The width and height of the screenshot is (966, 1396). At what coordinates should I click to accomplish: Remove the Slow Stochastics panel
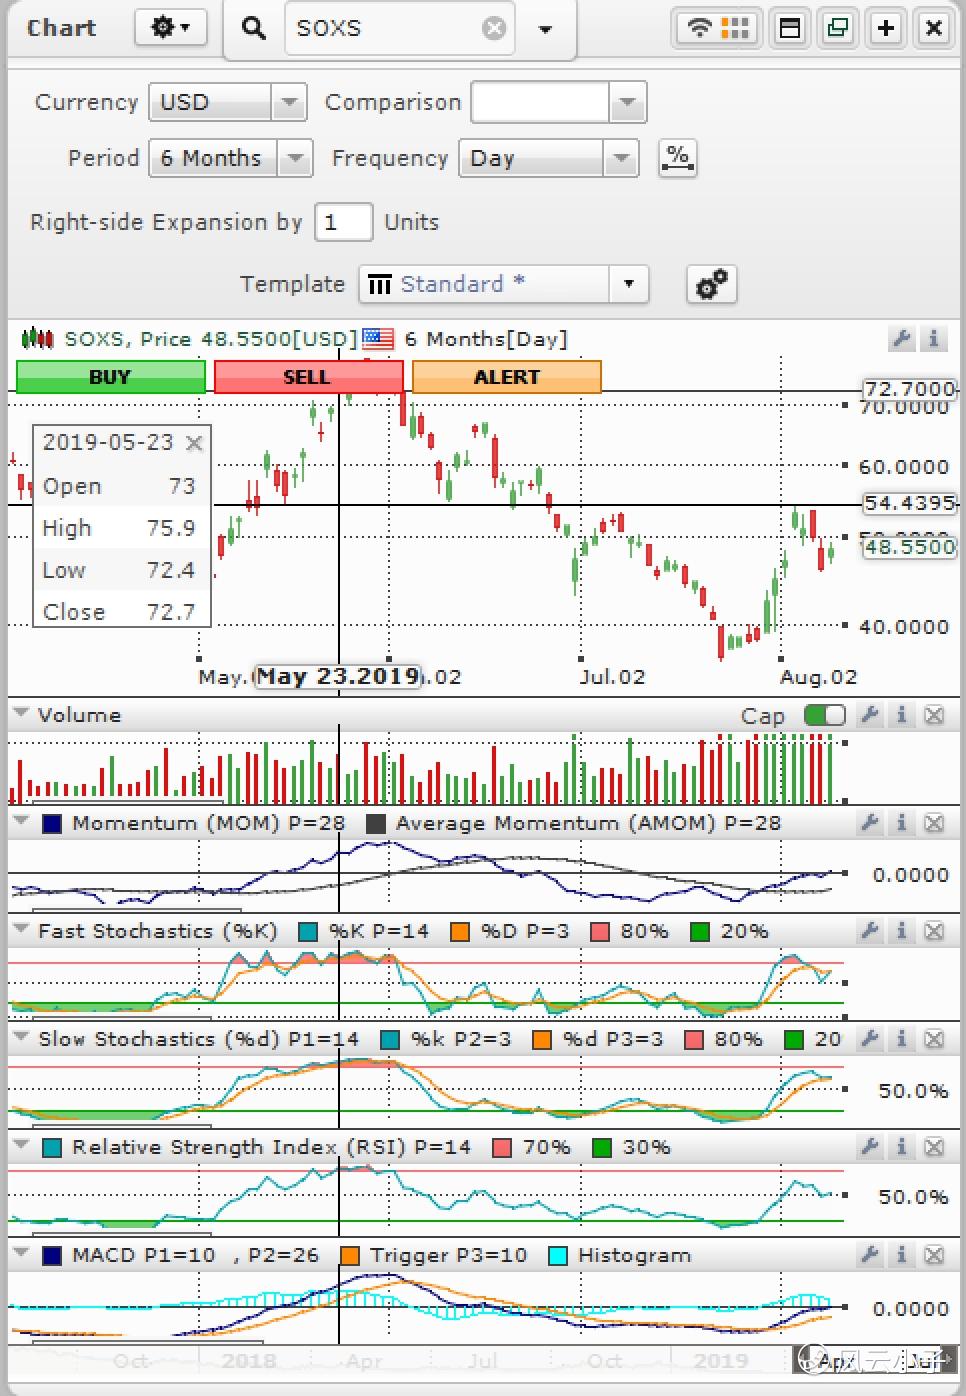point(934,1039)
